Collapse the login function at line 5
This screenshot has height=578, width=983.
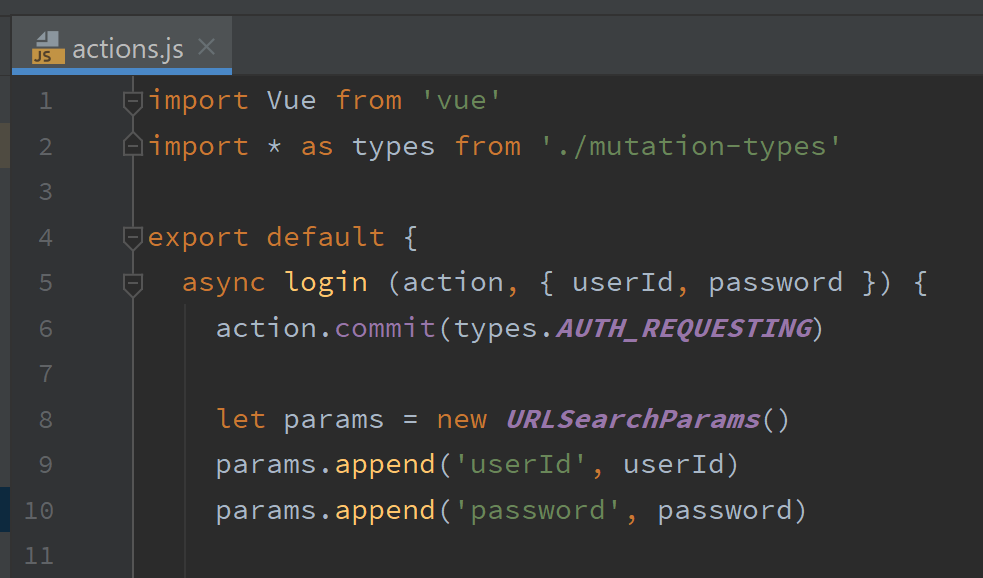[133, 284]
